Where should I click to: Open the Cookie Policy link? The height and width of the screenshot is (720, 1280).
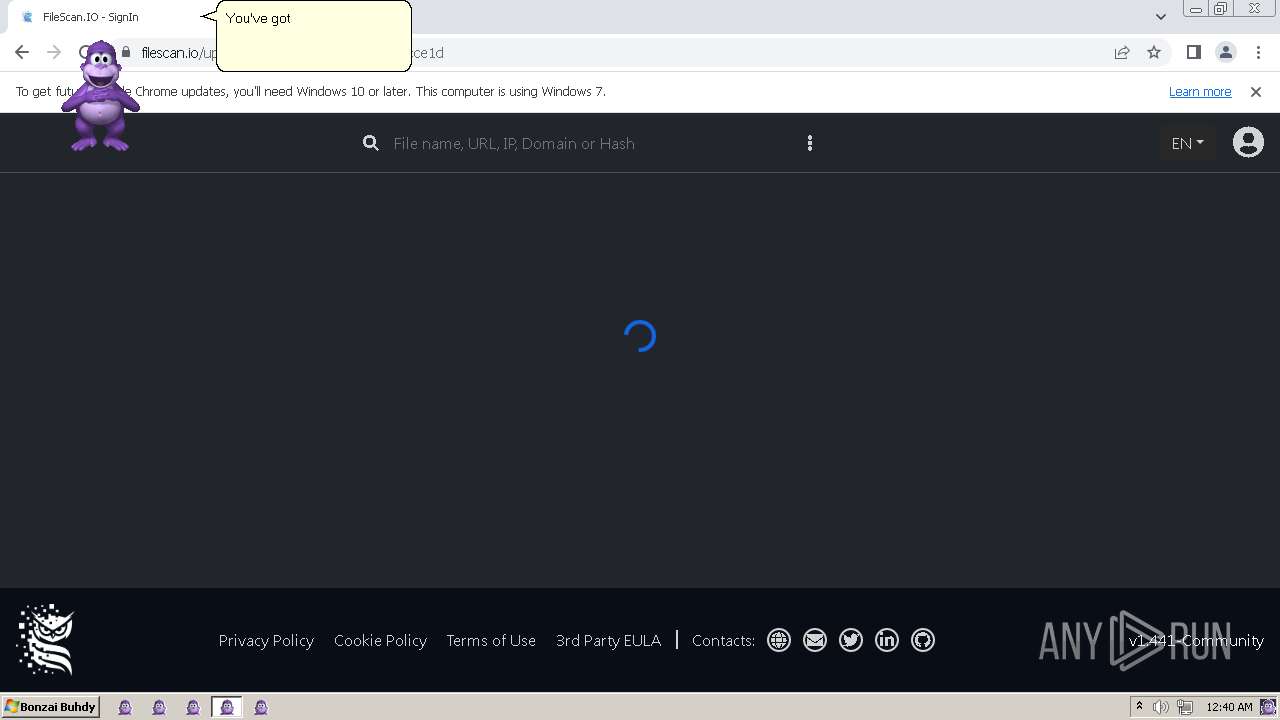click(380, 640)
